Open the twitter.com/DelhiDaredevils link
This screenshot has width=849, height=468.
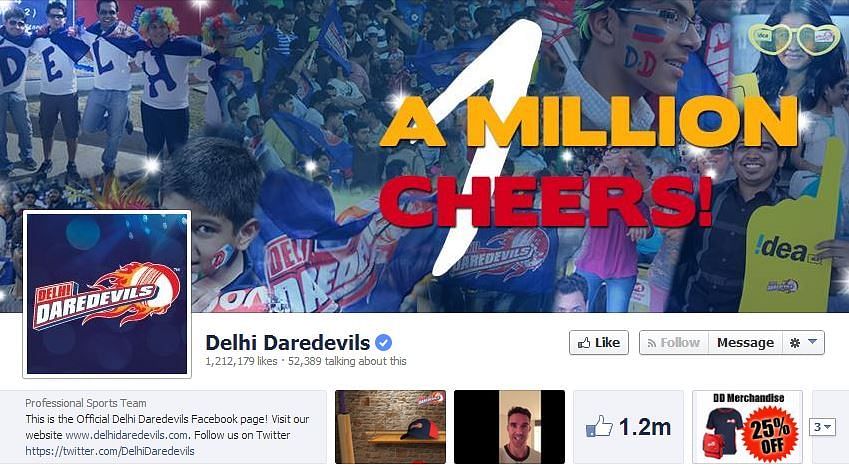click(x=110, y=451)
